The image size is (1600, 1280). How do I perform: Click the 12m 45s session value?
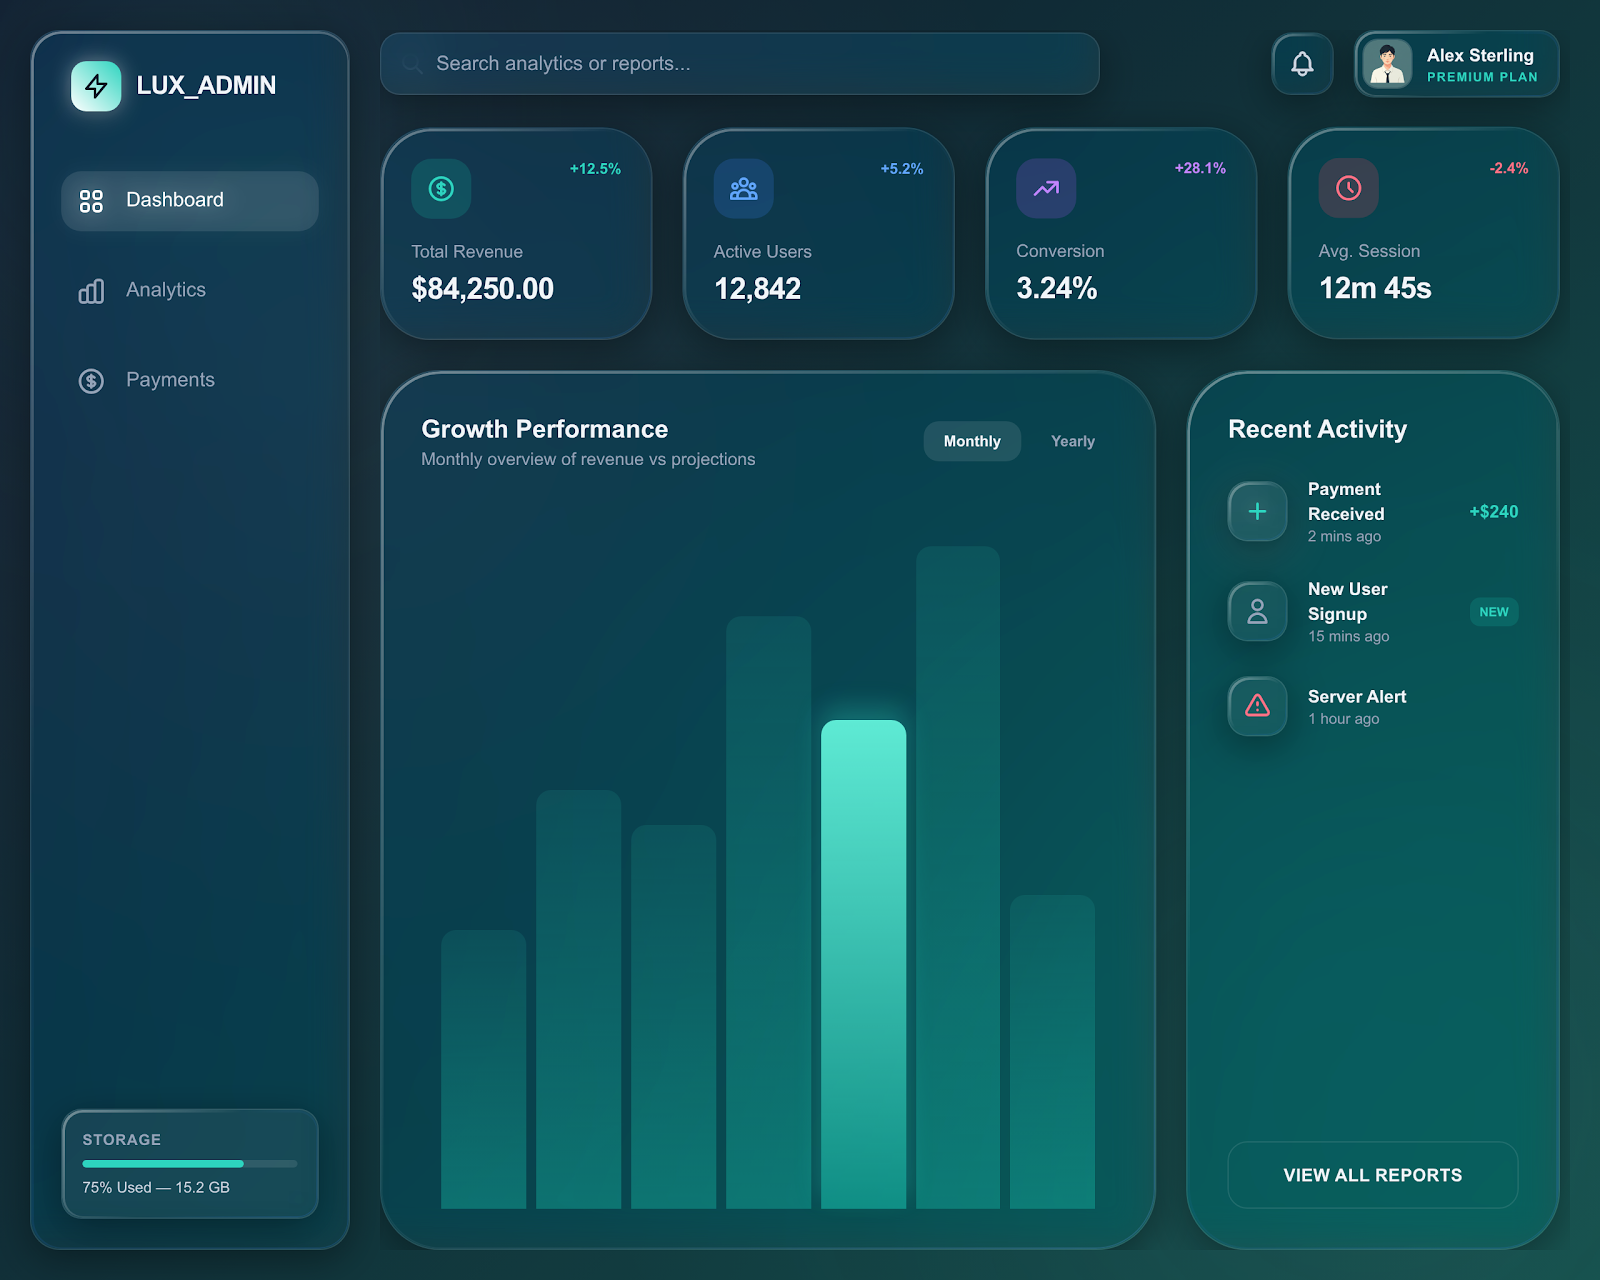[x=1375, y=289]
